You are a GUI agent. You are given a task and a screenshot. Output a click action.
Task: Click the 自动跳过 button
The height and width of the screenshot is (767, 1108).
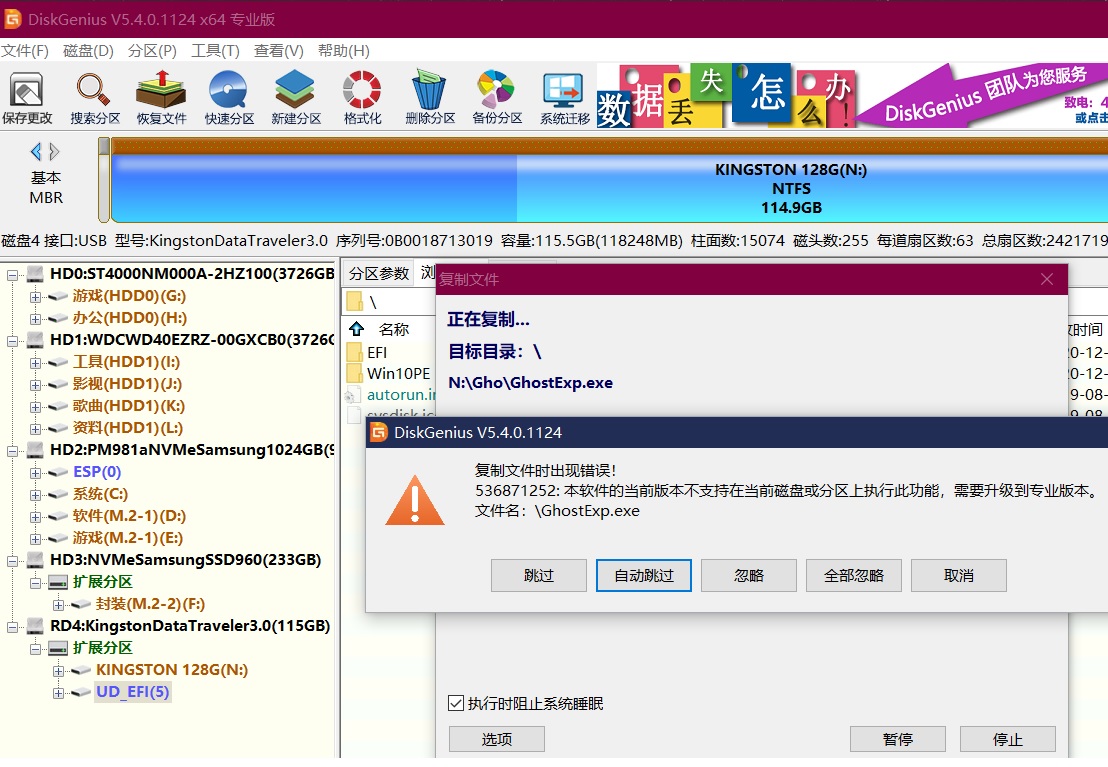click(x=644, y=575)
